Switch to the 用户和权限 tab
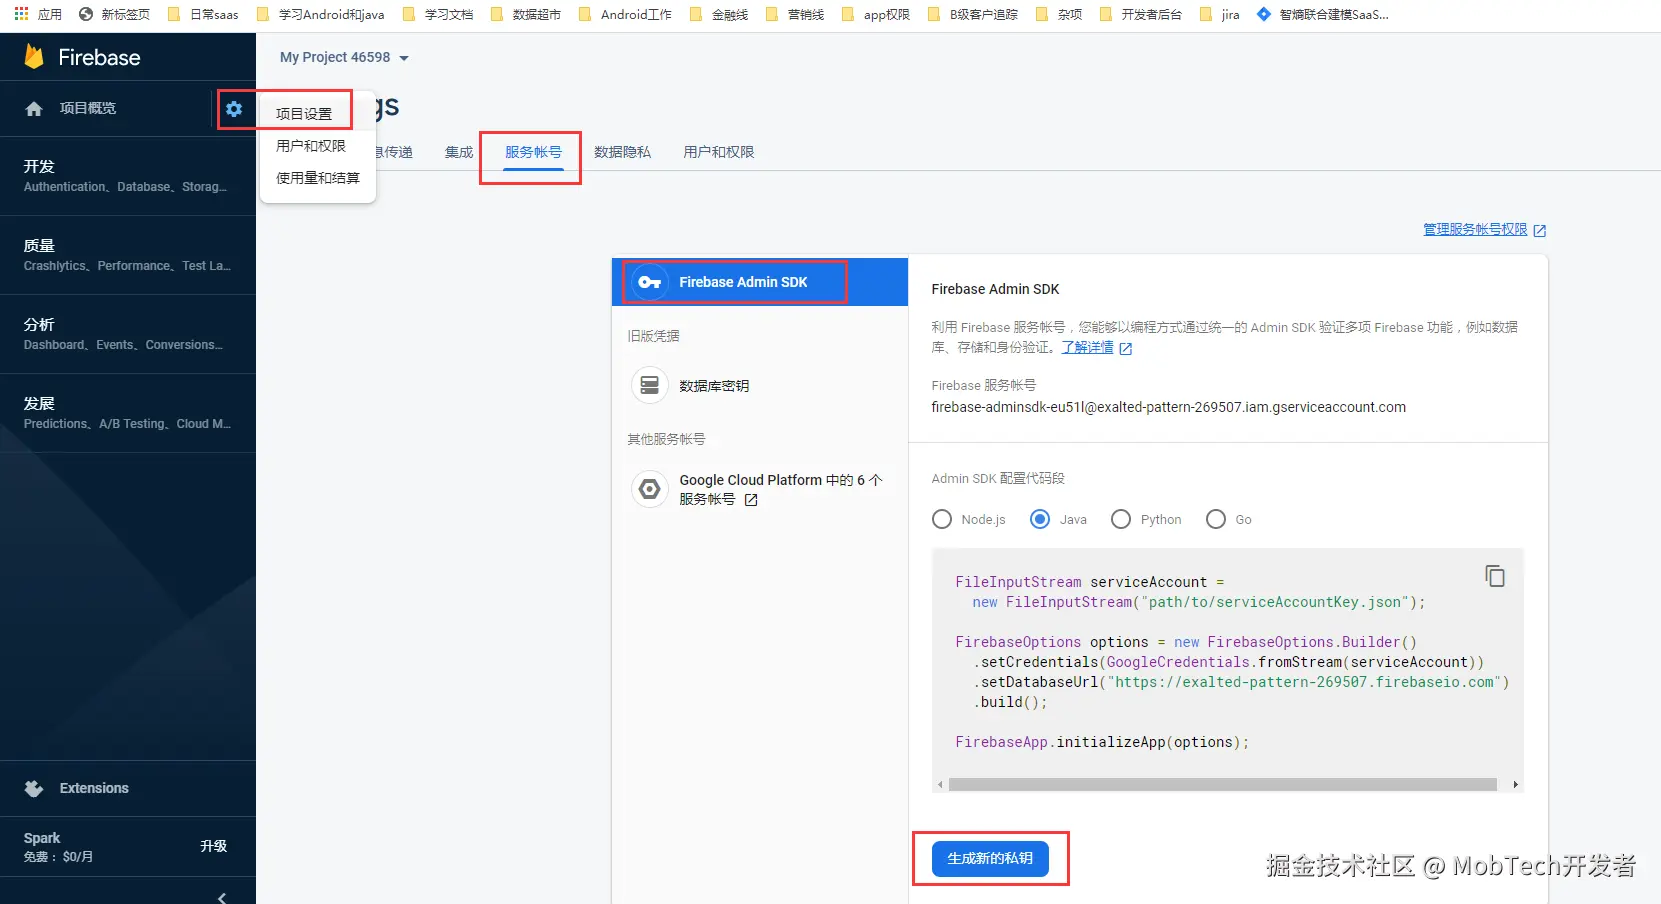The image size is (1661, 904). pos(719,152)
